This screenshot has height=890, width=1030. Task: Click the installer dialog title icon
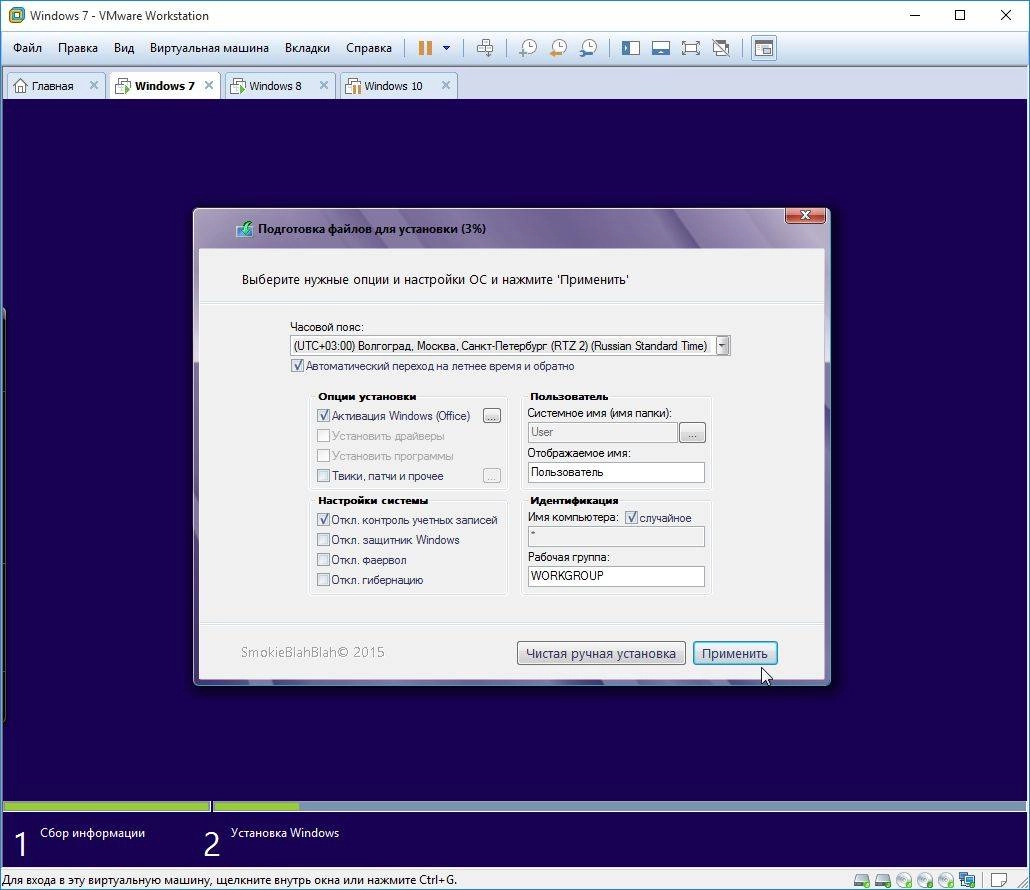pos(244,229)
